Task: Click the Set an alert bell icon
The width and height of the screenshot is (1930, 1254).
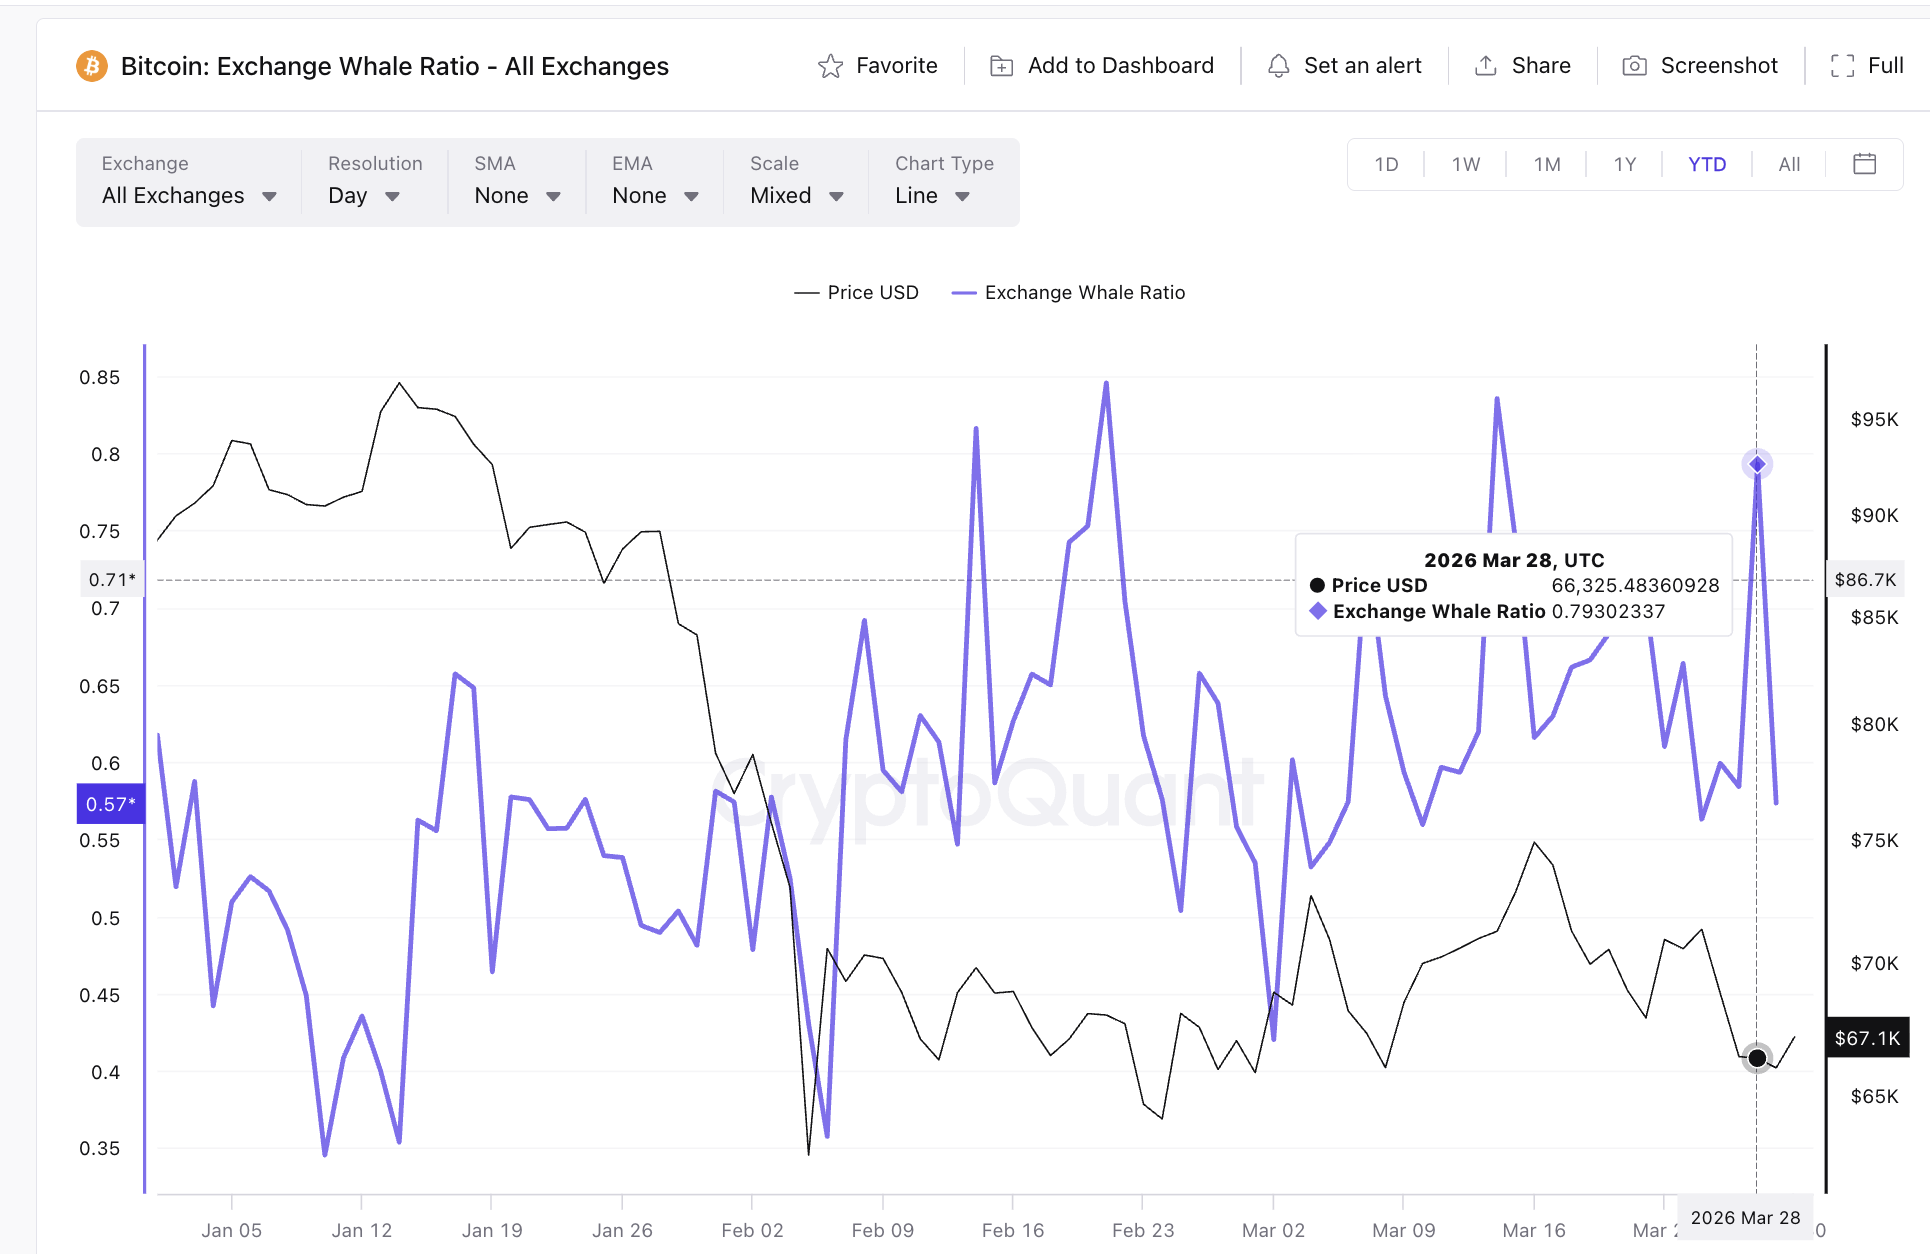Action: (1278, 65)
